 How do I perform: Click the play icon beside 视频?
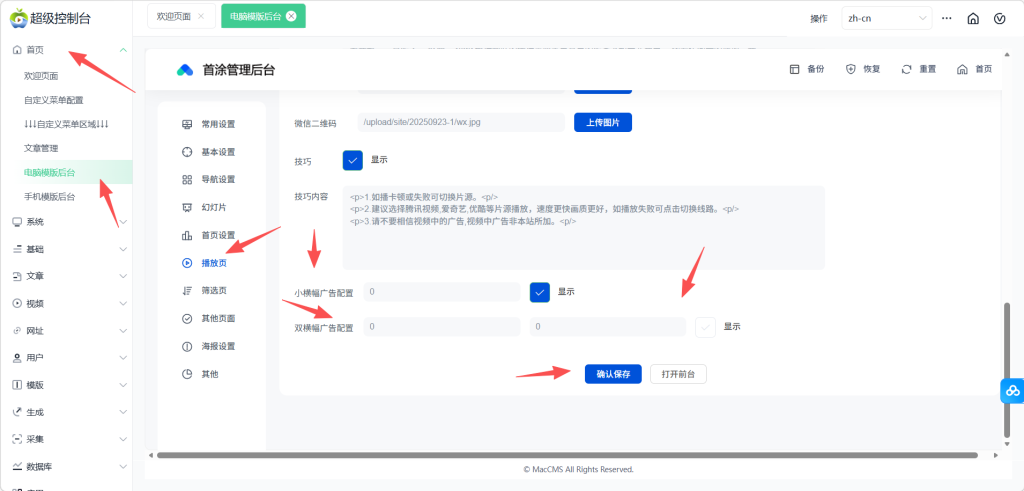pos(18,304)
